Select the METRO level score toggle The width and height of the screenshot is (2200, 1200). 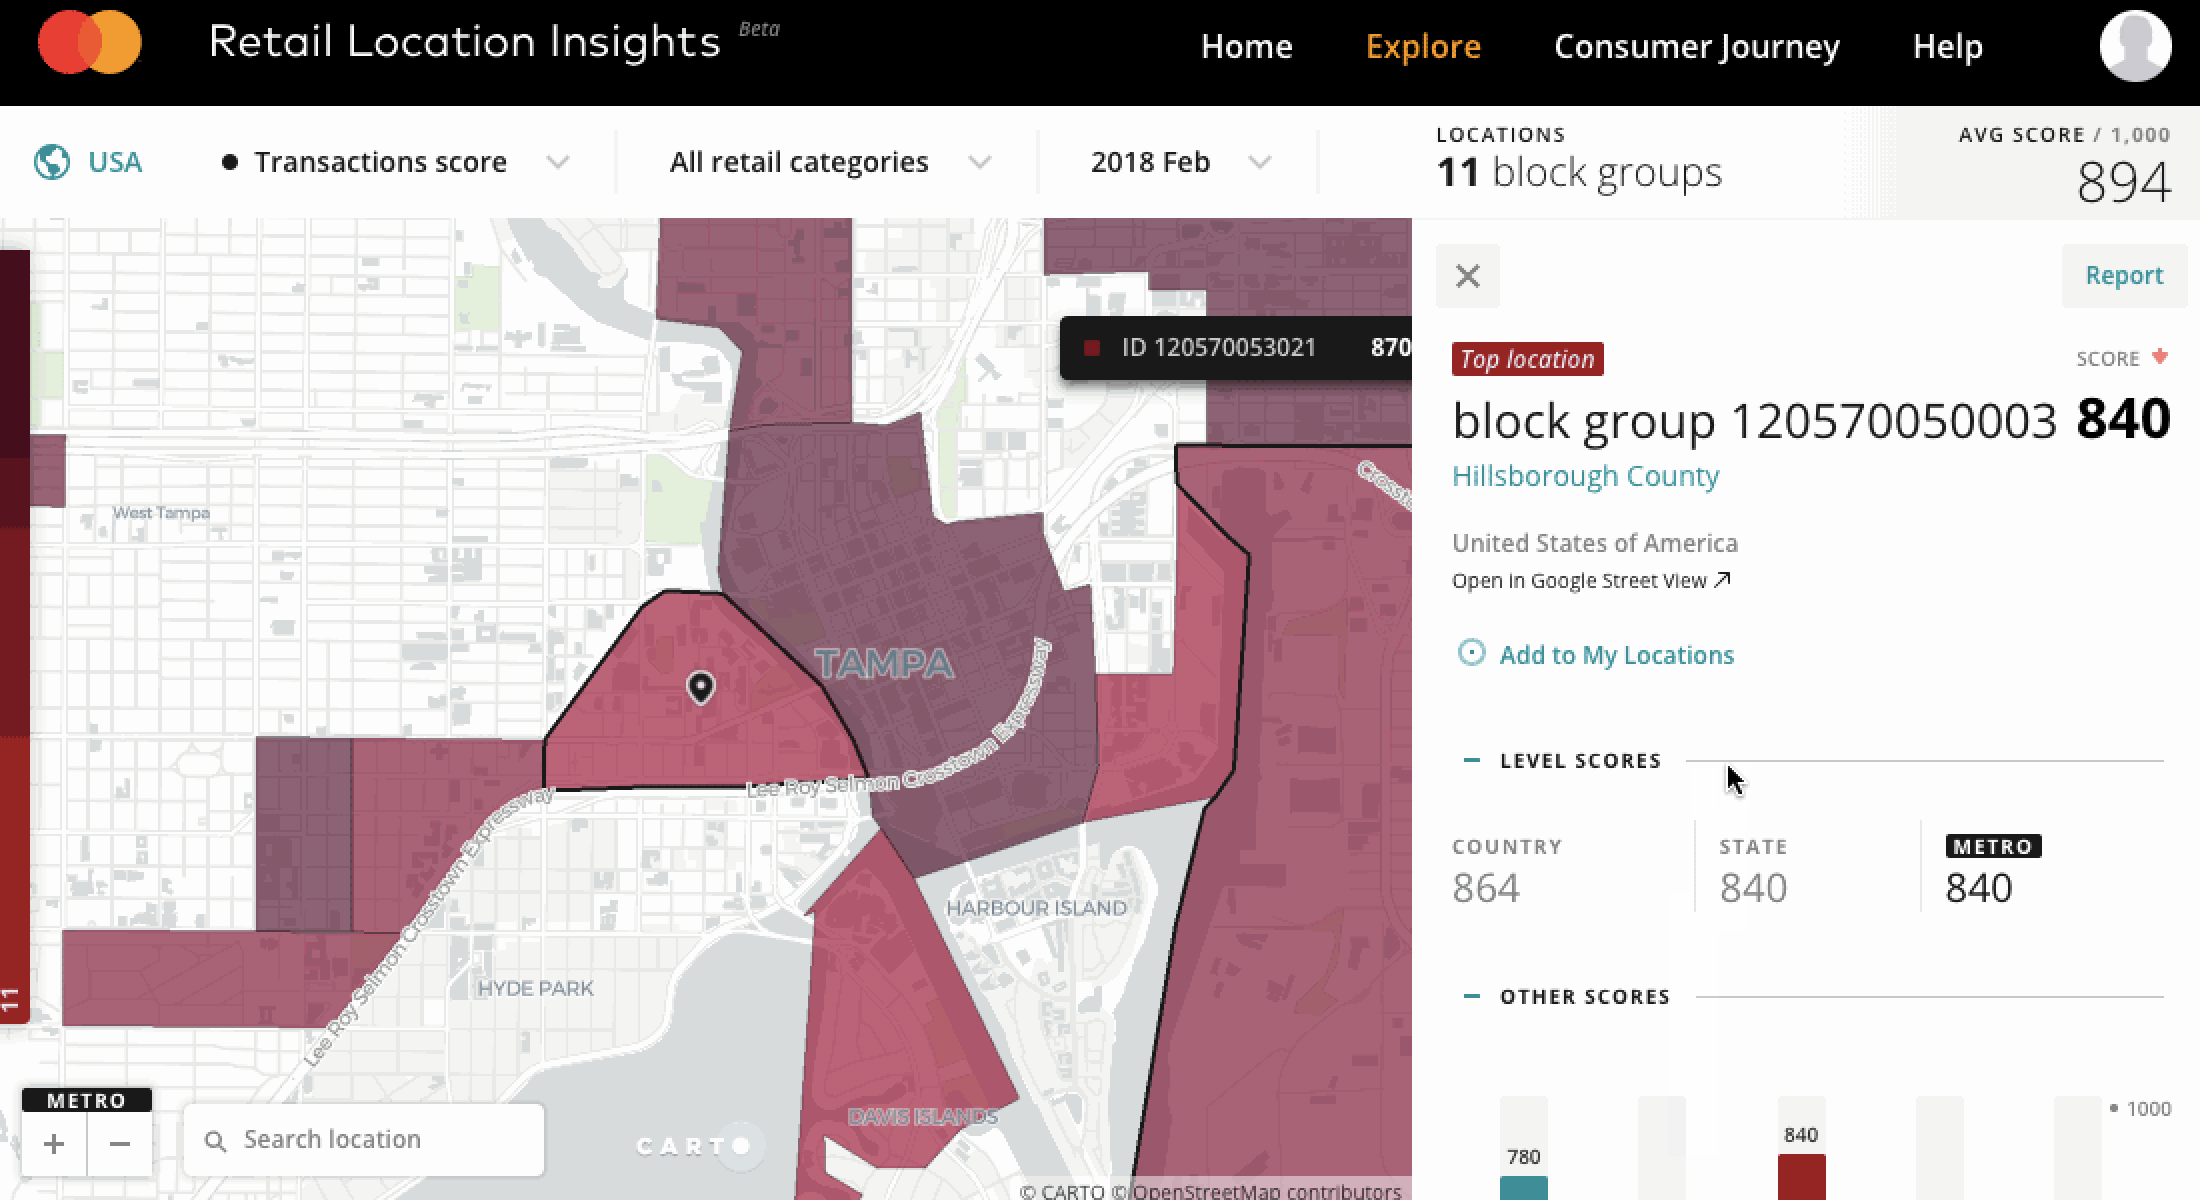coord(1993,845)
